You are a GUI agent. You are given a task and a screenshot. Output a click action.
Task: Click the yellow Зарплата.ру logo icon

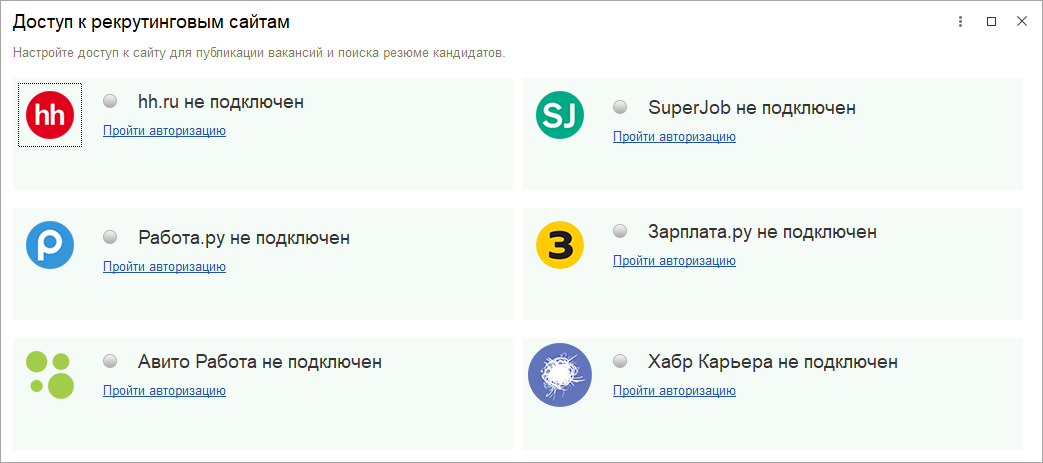point(559,245)
